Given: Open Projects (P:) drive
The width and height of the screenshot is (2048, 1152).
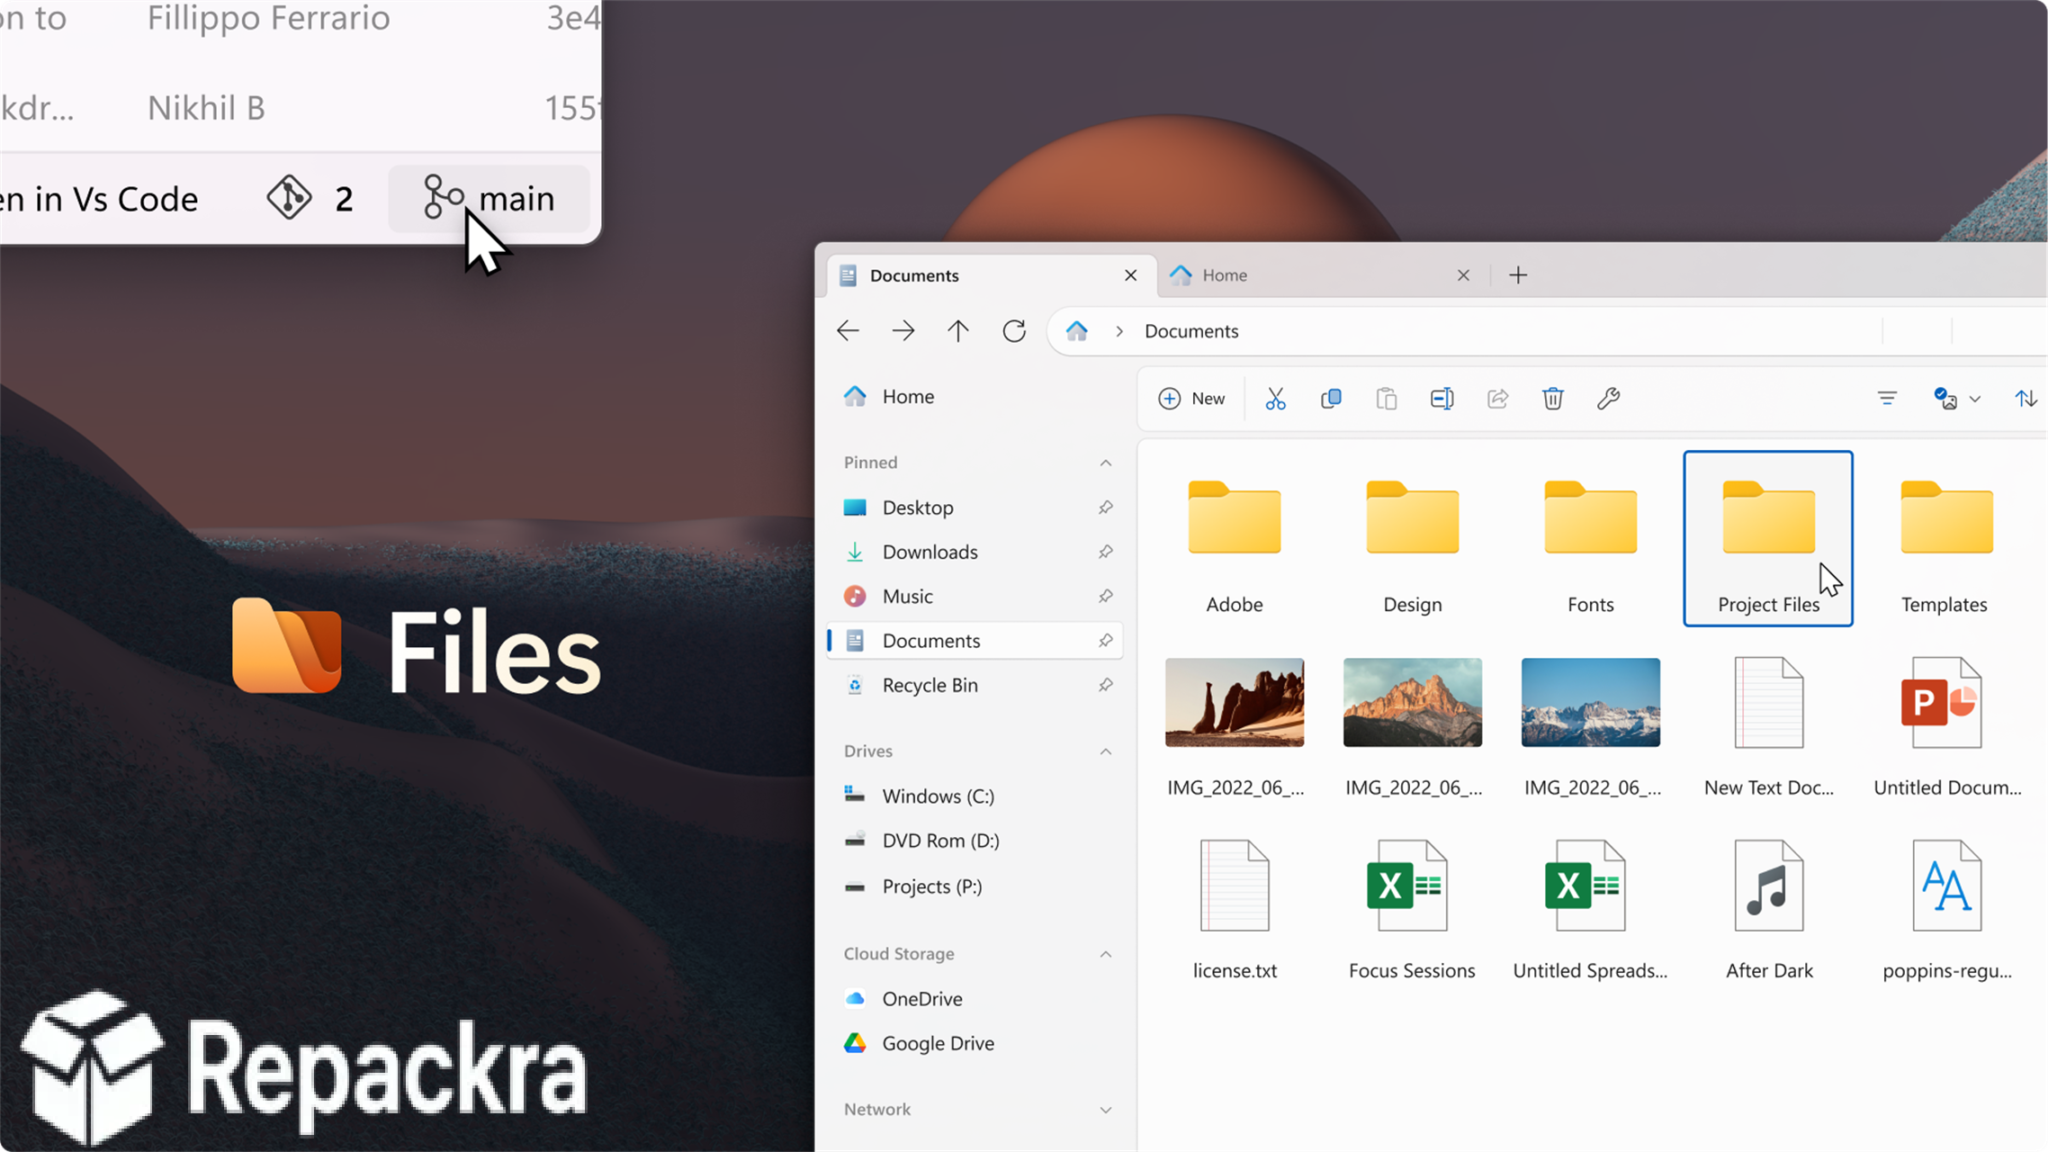Looking at the screenshot, I should tap(976, 886).
